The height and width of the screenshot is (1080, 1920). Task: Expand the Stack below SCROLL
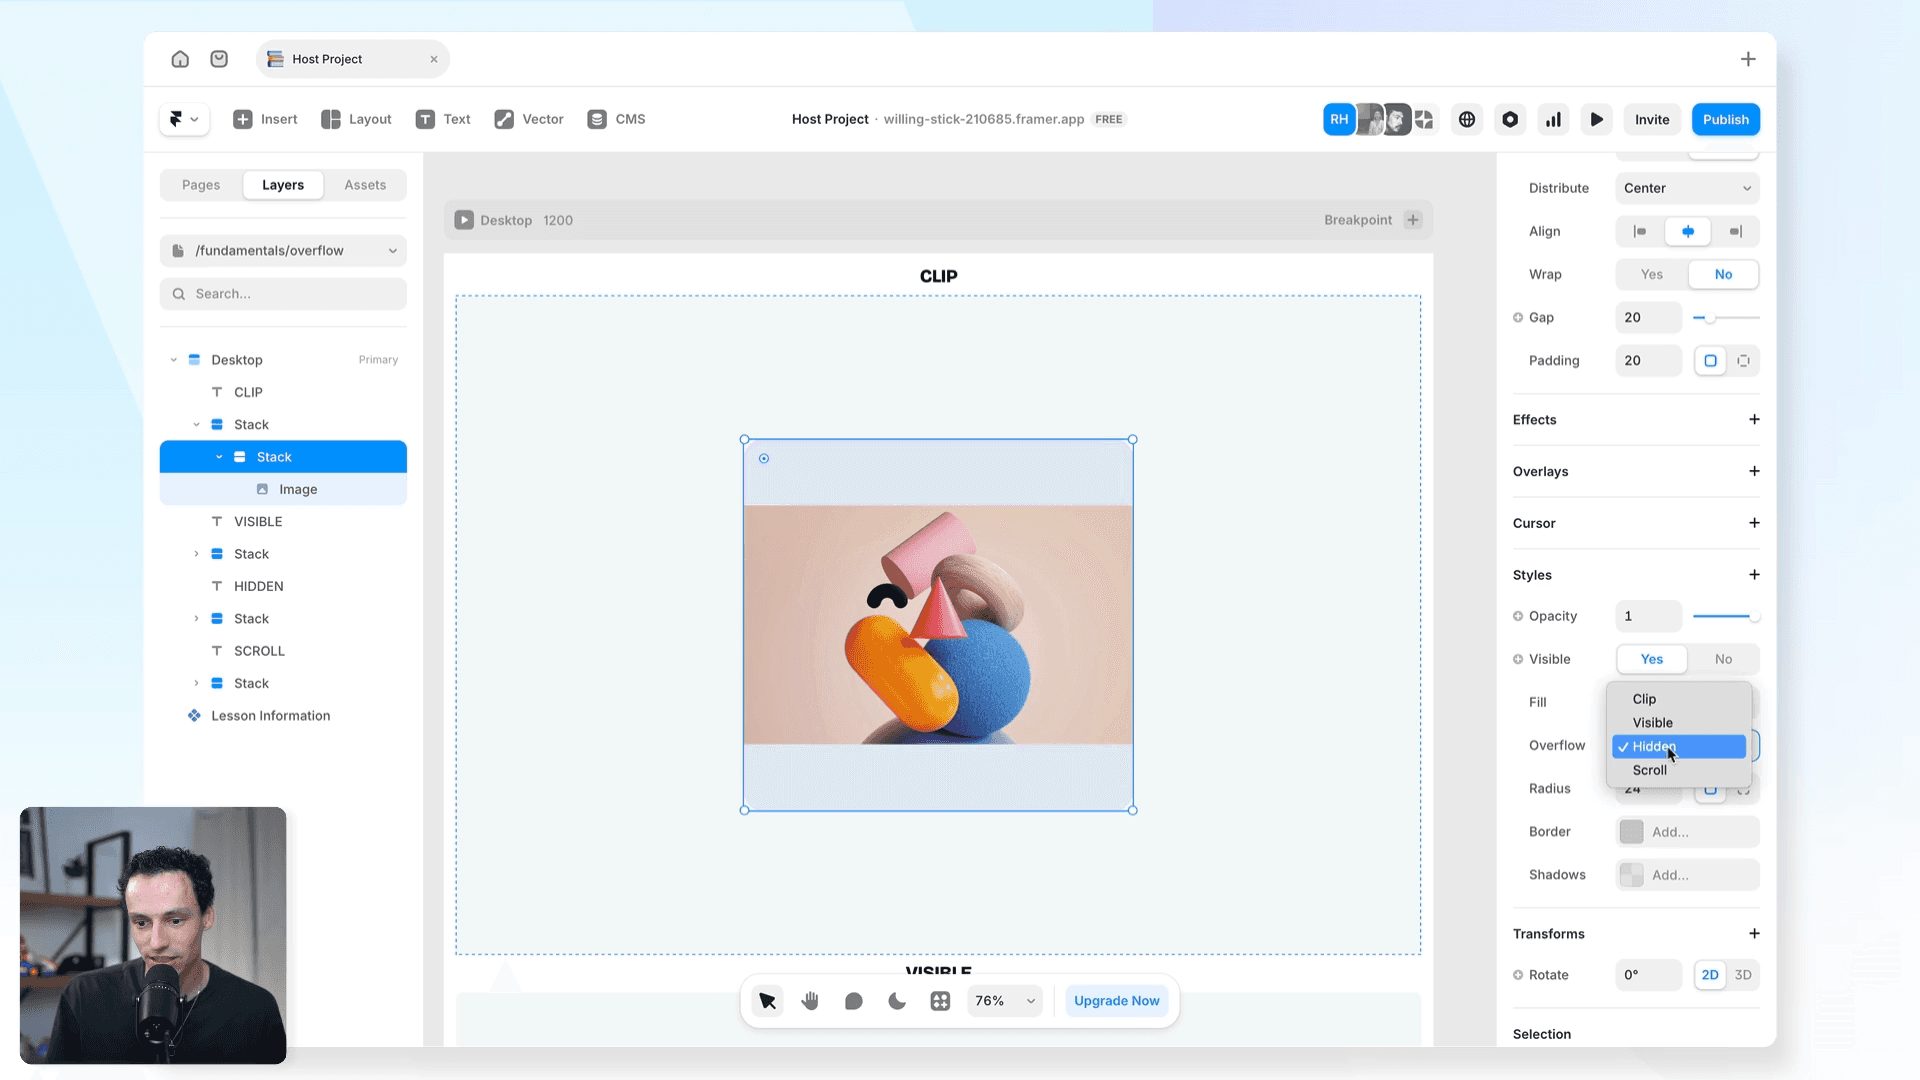[x=196, y=683]
